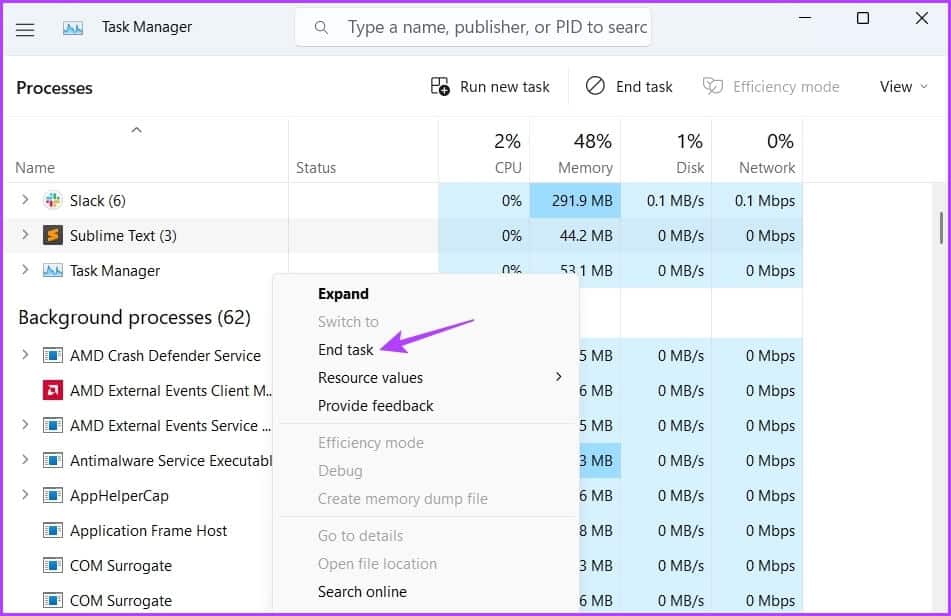The width and height of the screenshot is (951, 616).
Task: Click the red AMD External Events Client icon
Action: tap(53, 390)
